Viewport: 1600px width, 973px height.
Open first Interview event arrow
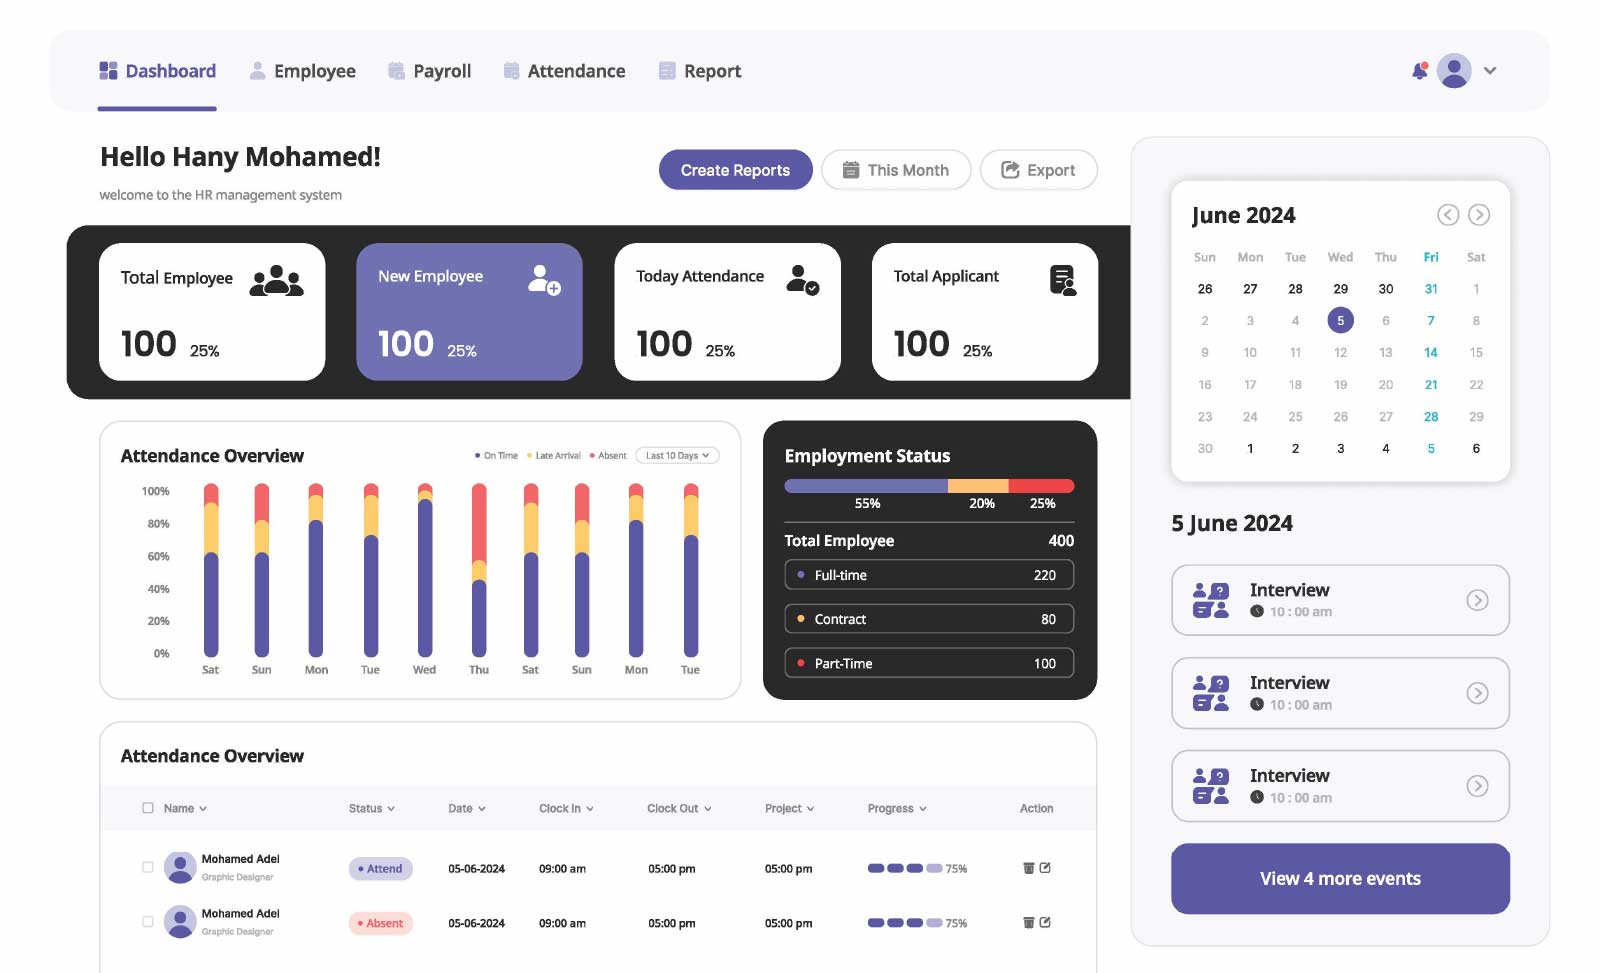(1477, 600)
